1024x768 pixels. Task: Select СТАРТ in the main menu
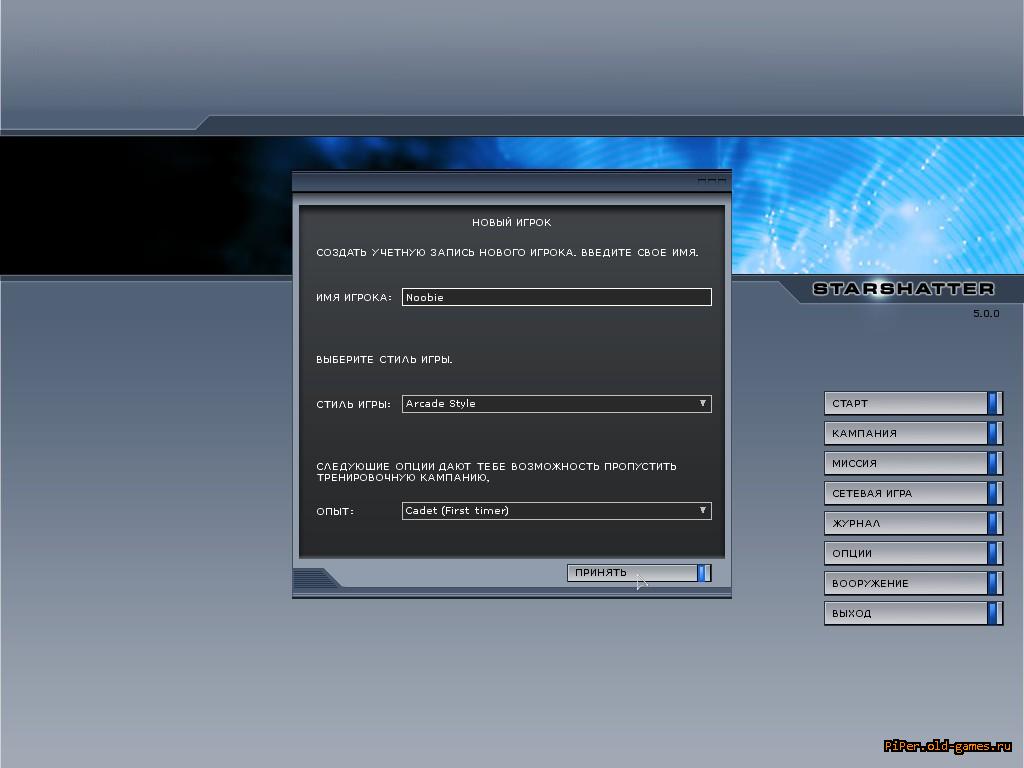click(912, 403)
